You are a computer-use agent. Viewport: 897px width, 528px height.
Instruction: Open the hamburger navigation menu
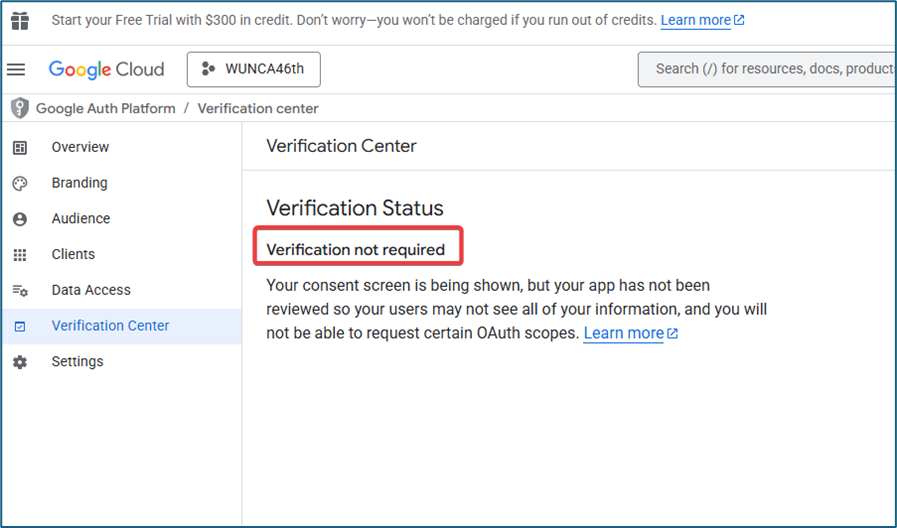(16, 69)
